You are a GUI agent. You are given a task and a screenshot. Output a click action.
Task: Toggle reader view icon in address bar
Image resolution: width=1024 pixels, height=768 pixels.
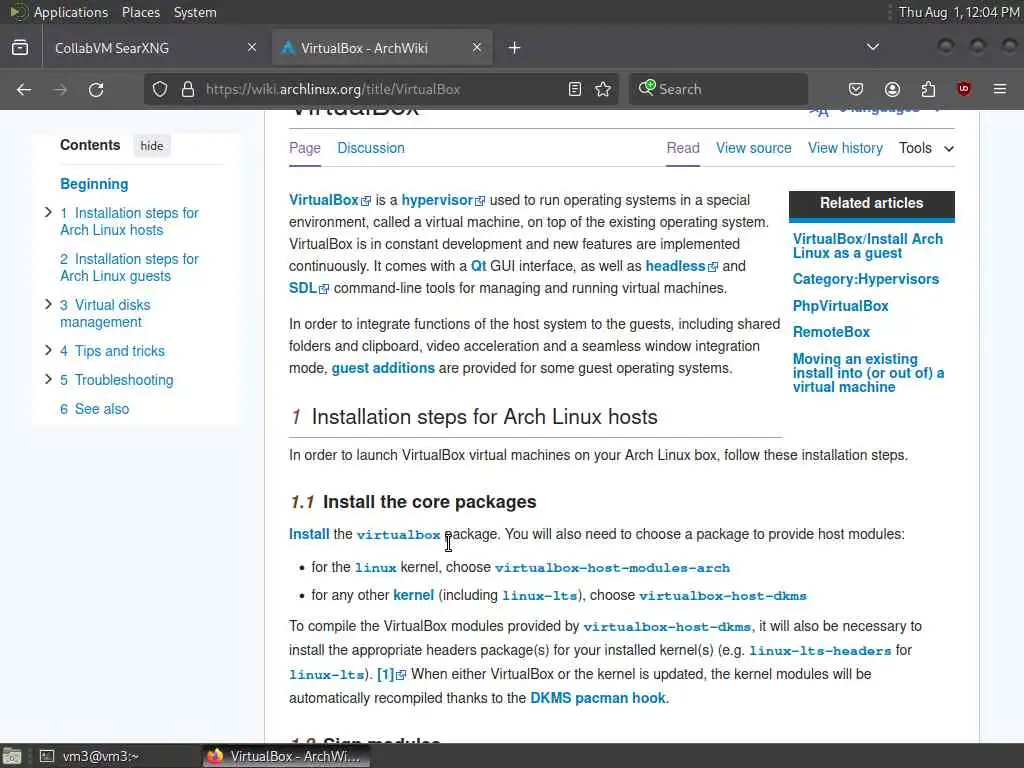575,89
